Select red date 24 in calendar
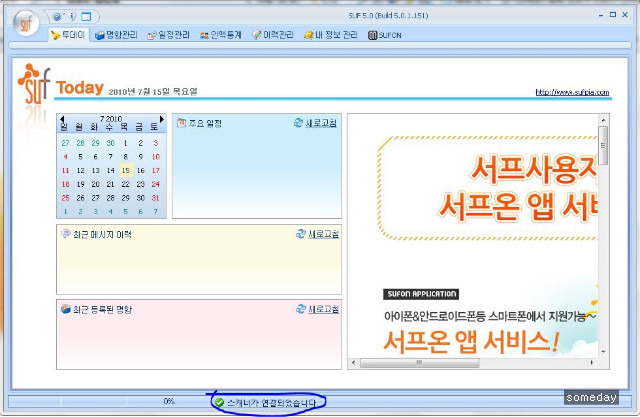 click(x=156, y=184)
